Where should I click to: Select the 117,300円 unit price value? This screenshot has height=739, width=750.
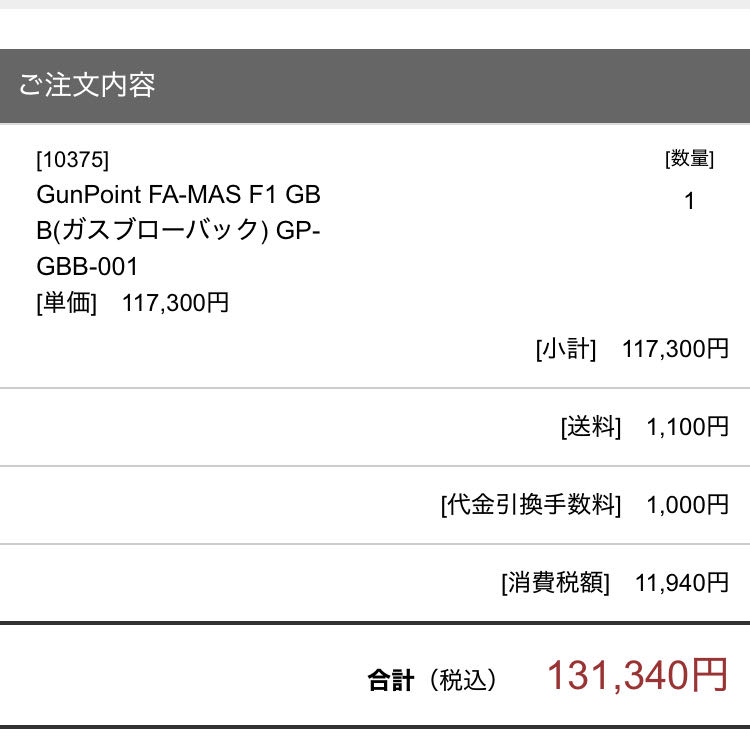[175, 303]
